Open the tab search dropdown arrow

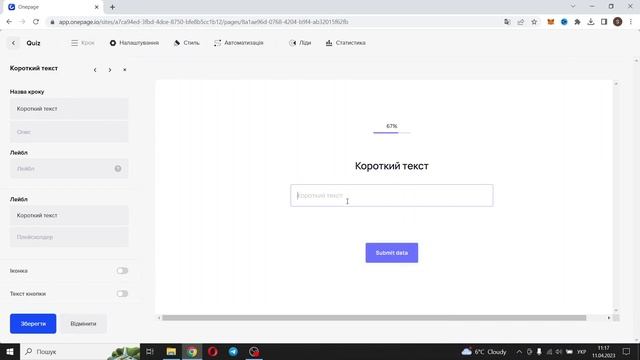click(x=573, y=6)
